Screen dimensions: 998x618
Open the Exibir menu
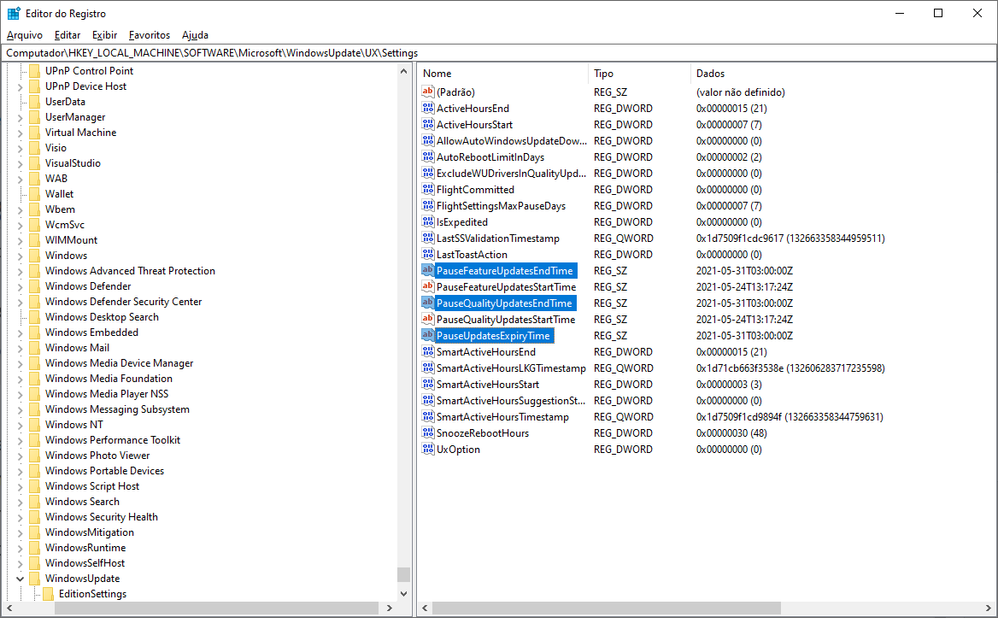click(104, 35)
